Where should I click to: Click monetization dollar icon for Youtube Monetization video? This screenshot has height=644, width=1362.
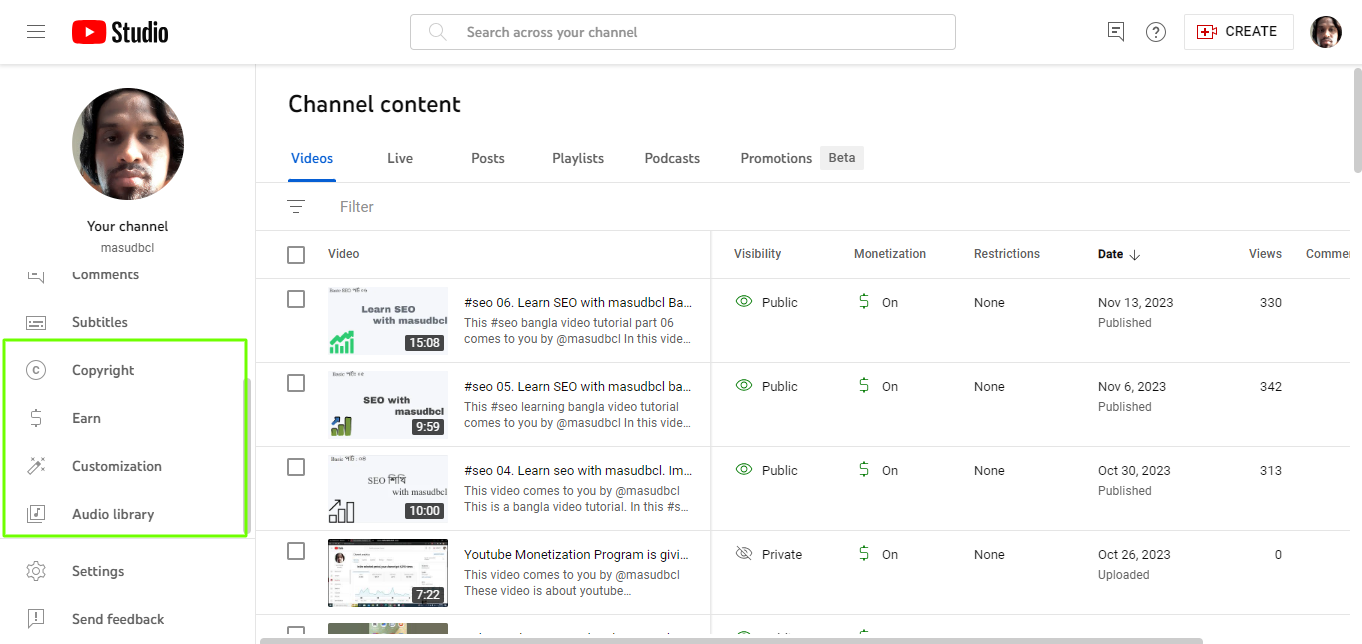point(864,553)
